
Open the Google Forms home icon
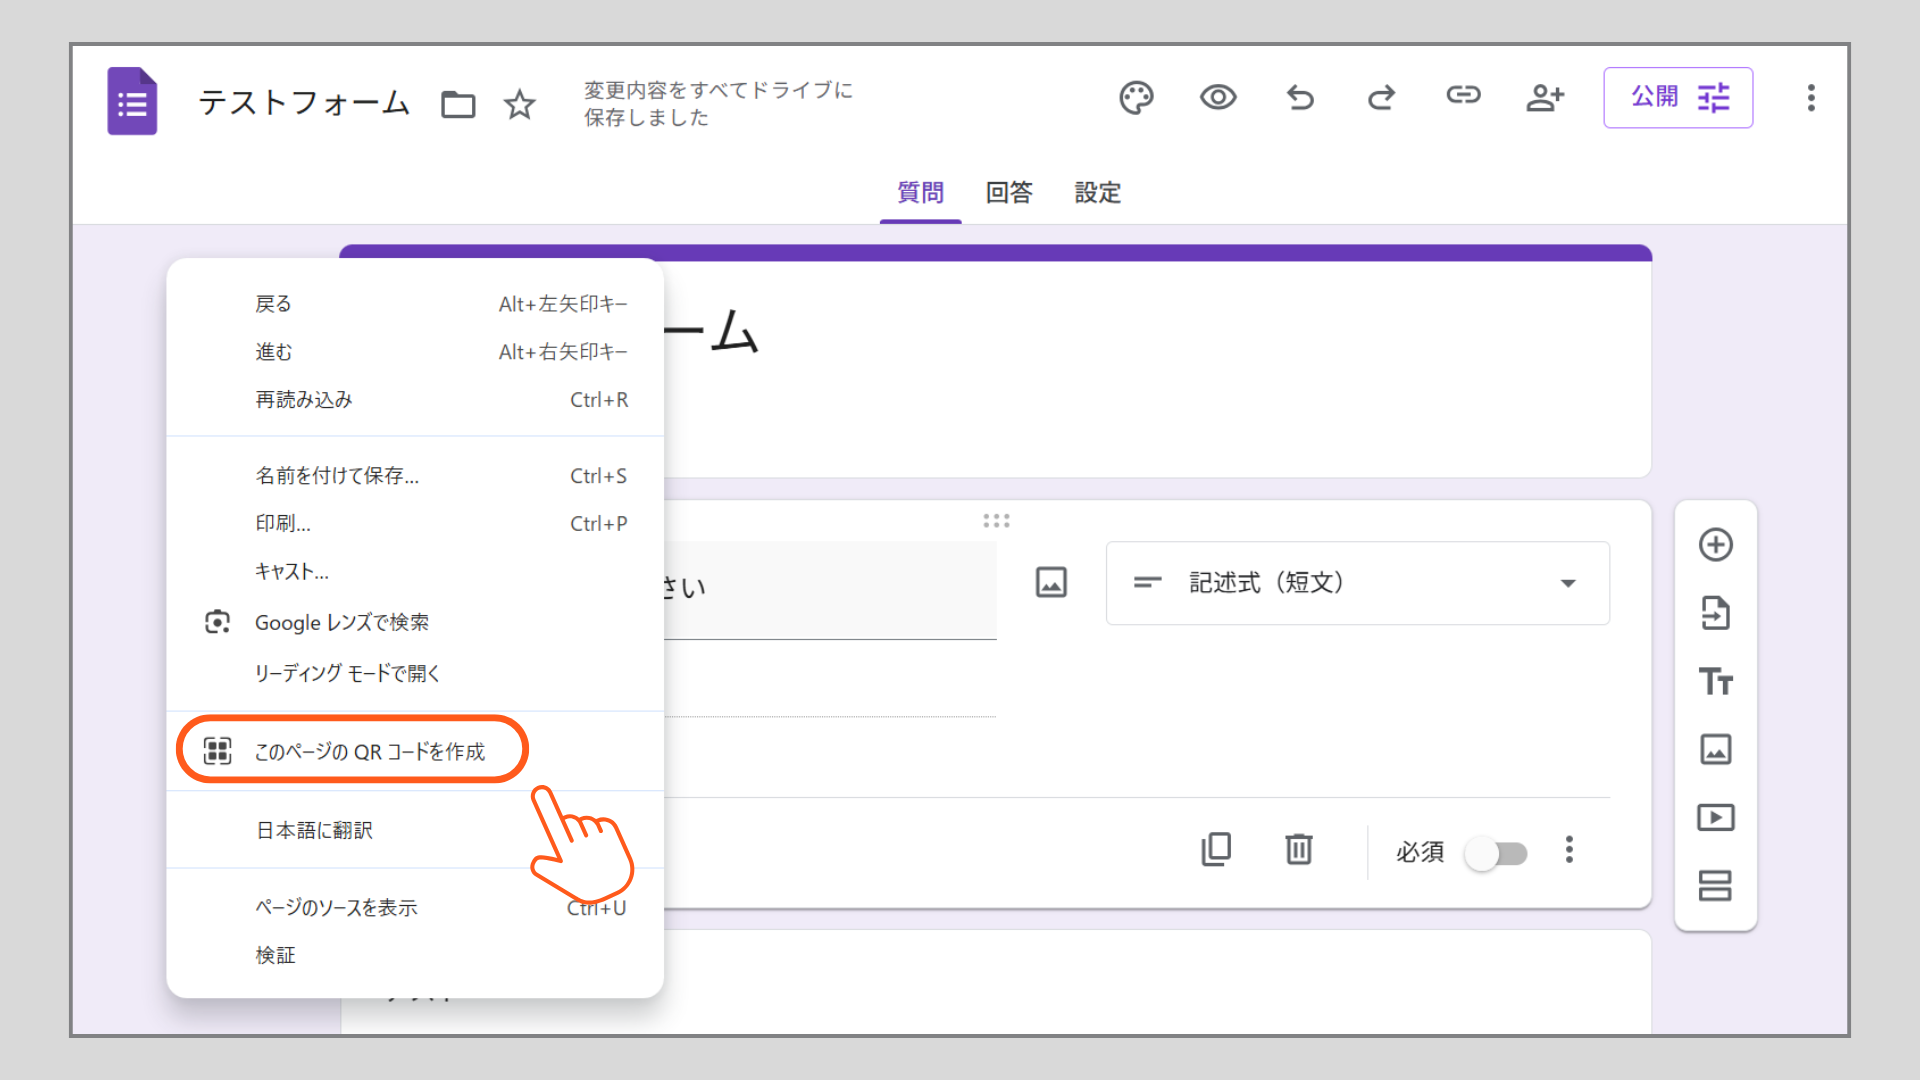(x=132, y=100)
